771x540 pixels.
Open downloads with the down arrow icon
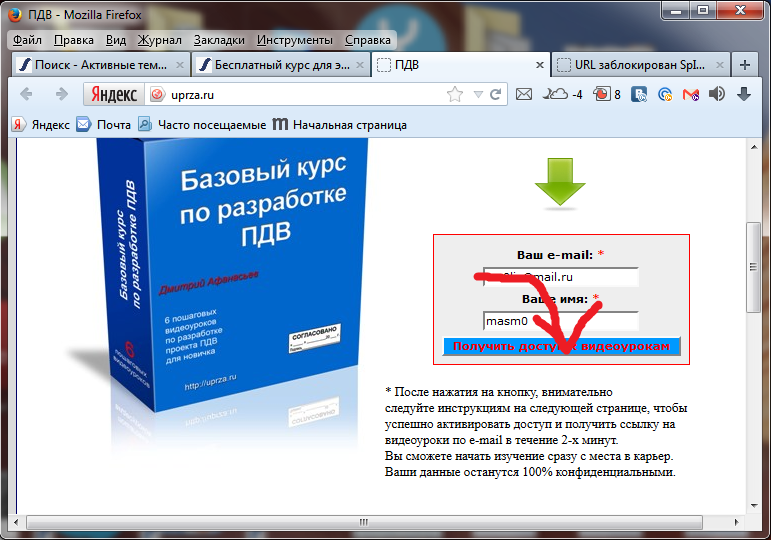[x=744, y=94]
